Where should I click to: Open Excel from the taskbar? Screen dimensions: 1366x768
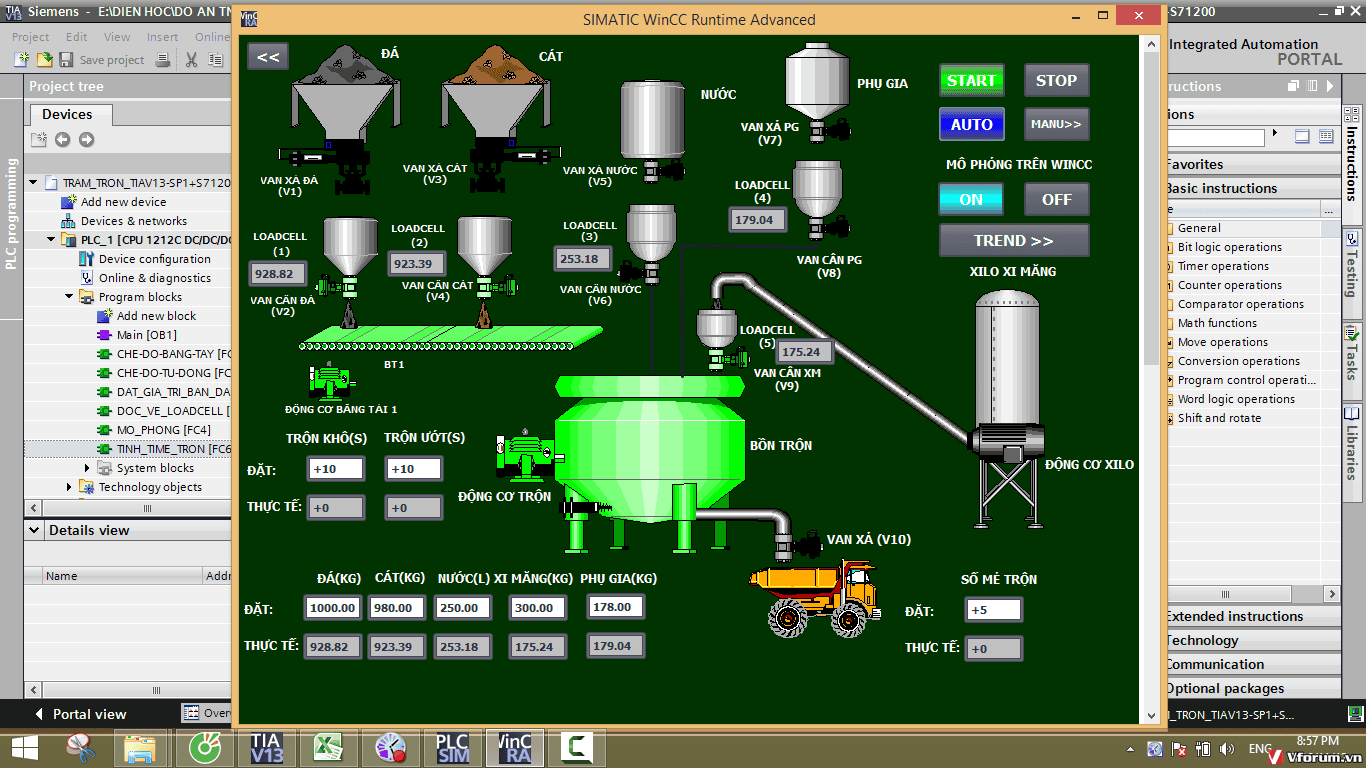pyautogui.click(x=328, y=747)
